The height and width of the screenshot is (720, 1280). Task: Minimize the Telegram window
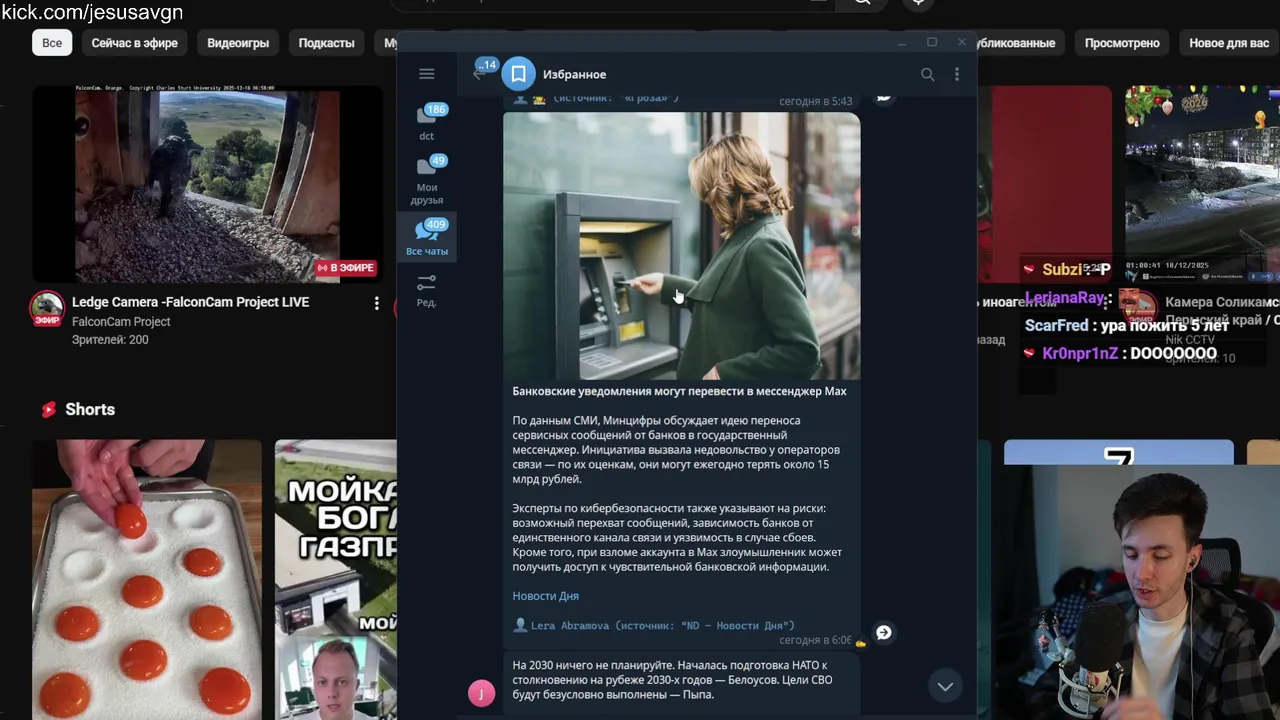[x=901, y=42]
